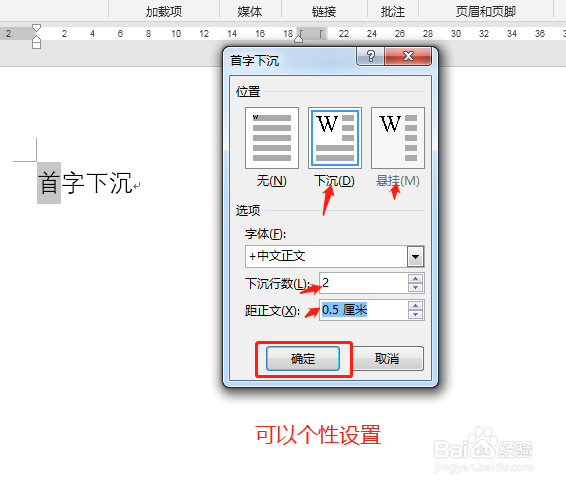Viewport: 566px width, 487px height.
Task: Increase 距正文 distance with up arrow
Action: (415, 305)
